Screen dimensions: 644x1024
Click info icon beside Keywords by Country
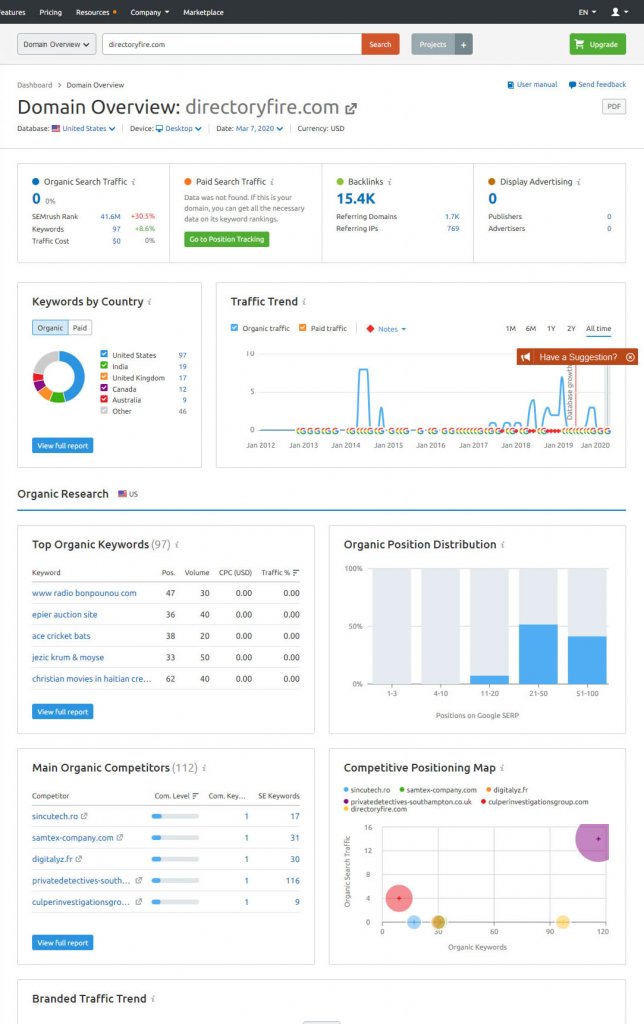150,302
